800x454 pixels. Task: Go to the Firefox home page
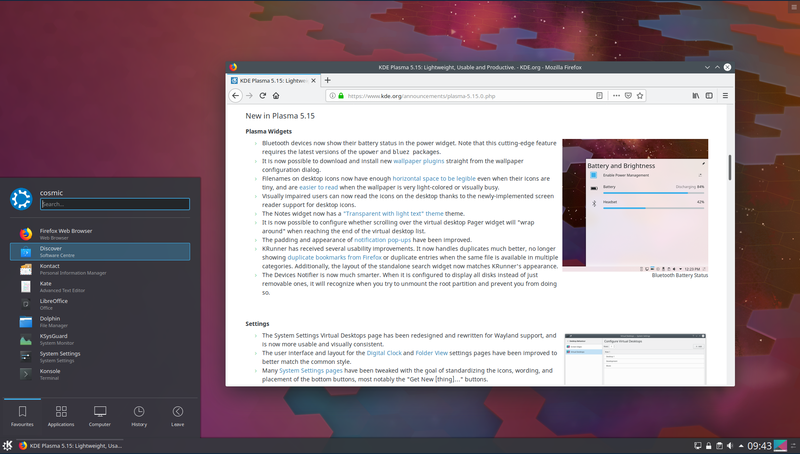click(x=276, y=95)
